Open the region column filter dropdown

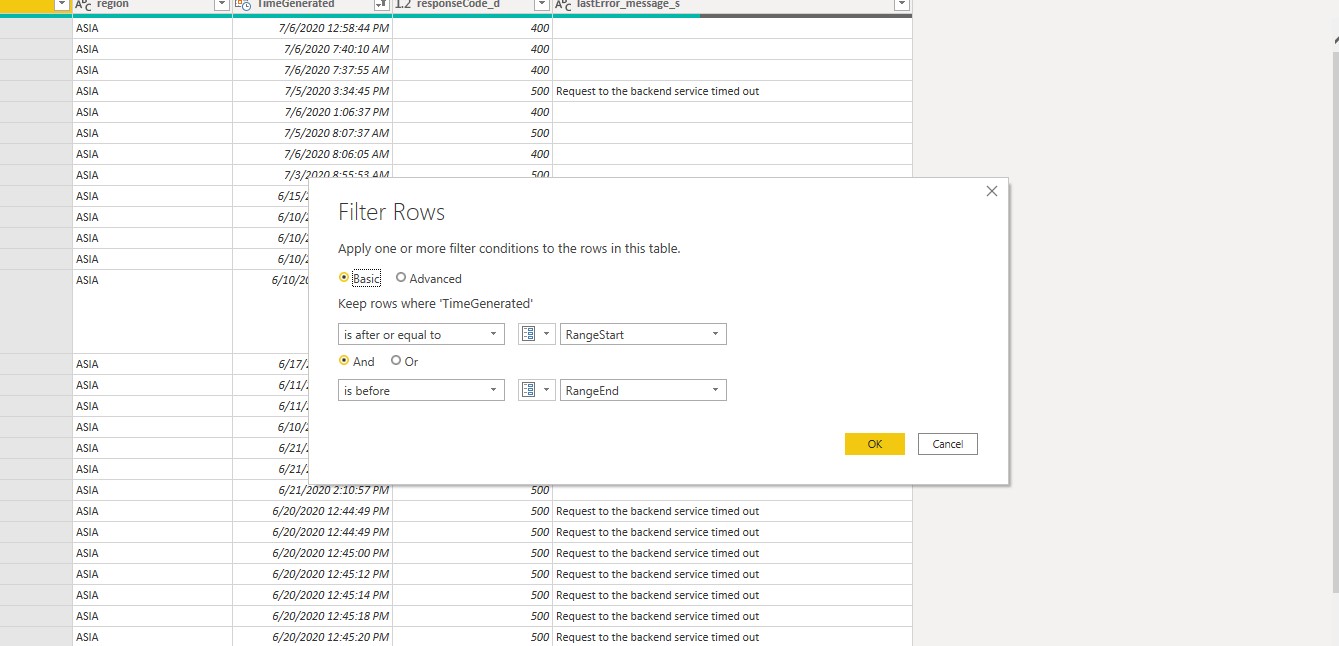(x=222, y=5)
